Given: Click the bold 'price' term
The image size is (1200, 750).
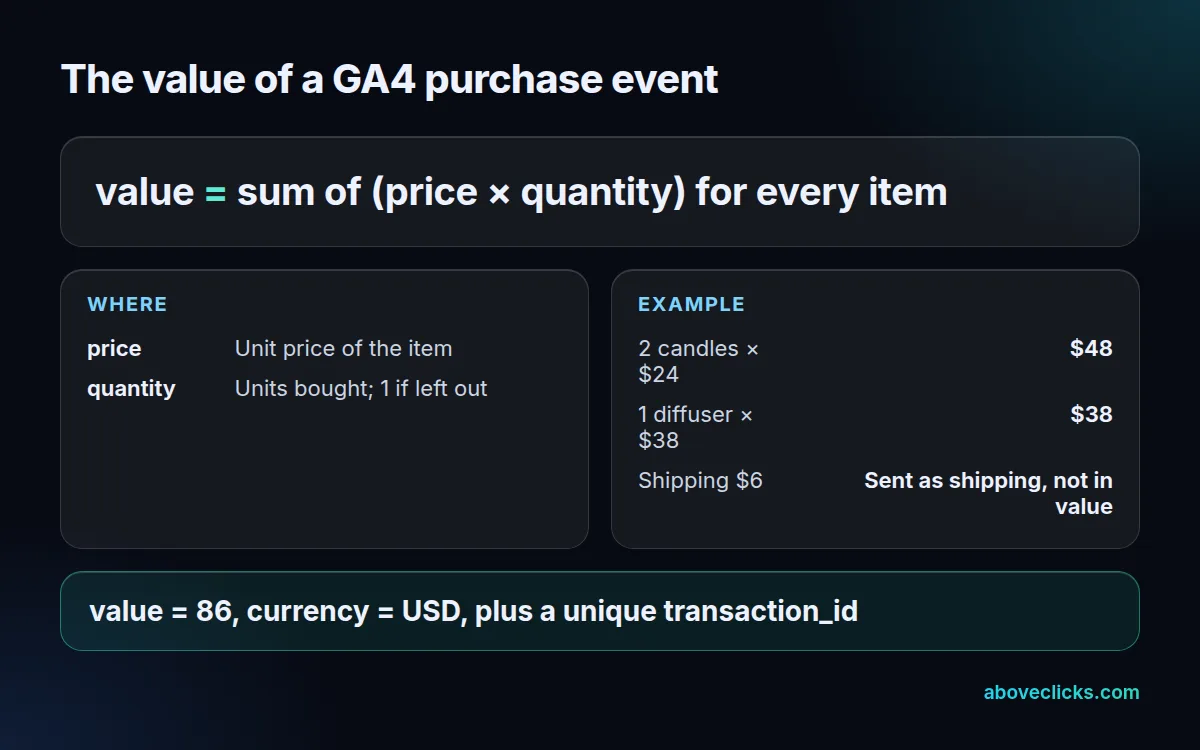Looking at the screenshot, I should coord(114,349).
